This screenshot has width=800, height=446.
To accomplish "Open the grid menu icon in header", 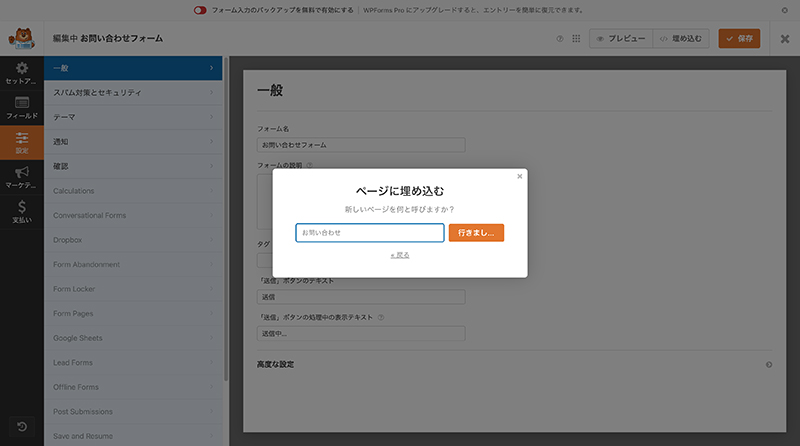I will [x=576, y=39].
